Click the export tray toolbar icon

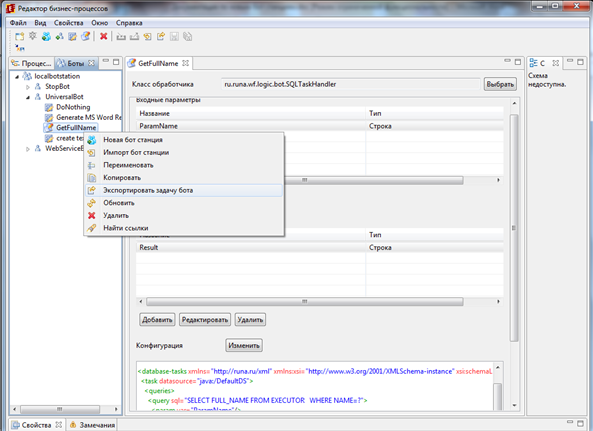pos(134,36)
